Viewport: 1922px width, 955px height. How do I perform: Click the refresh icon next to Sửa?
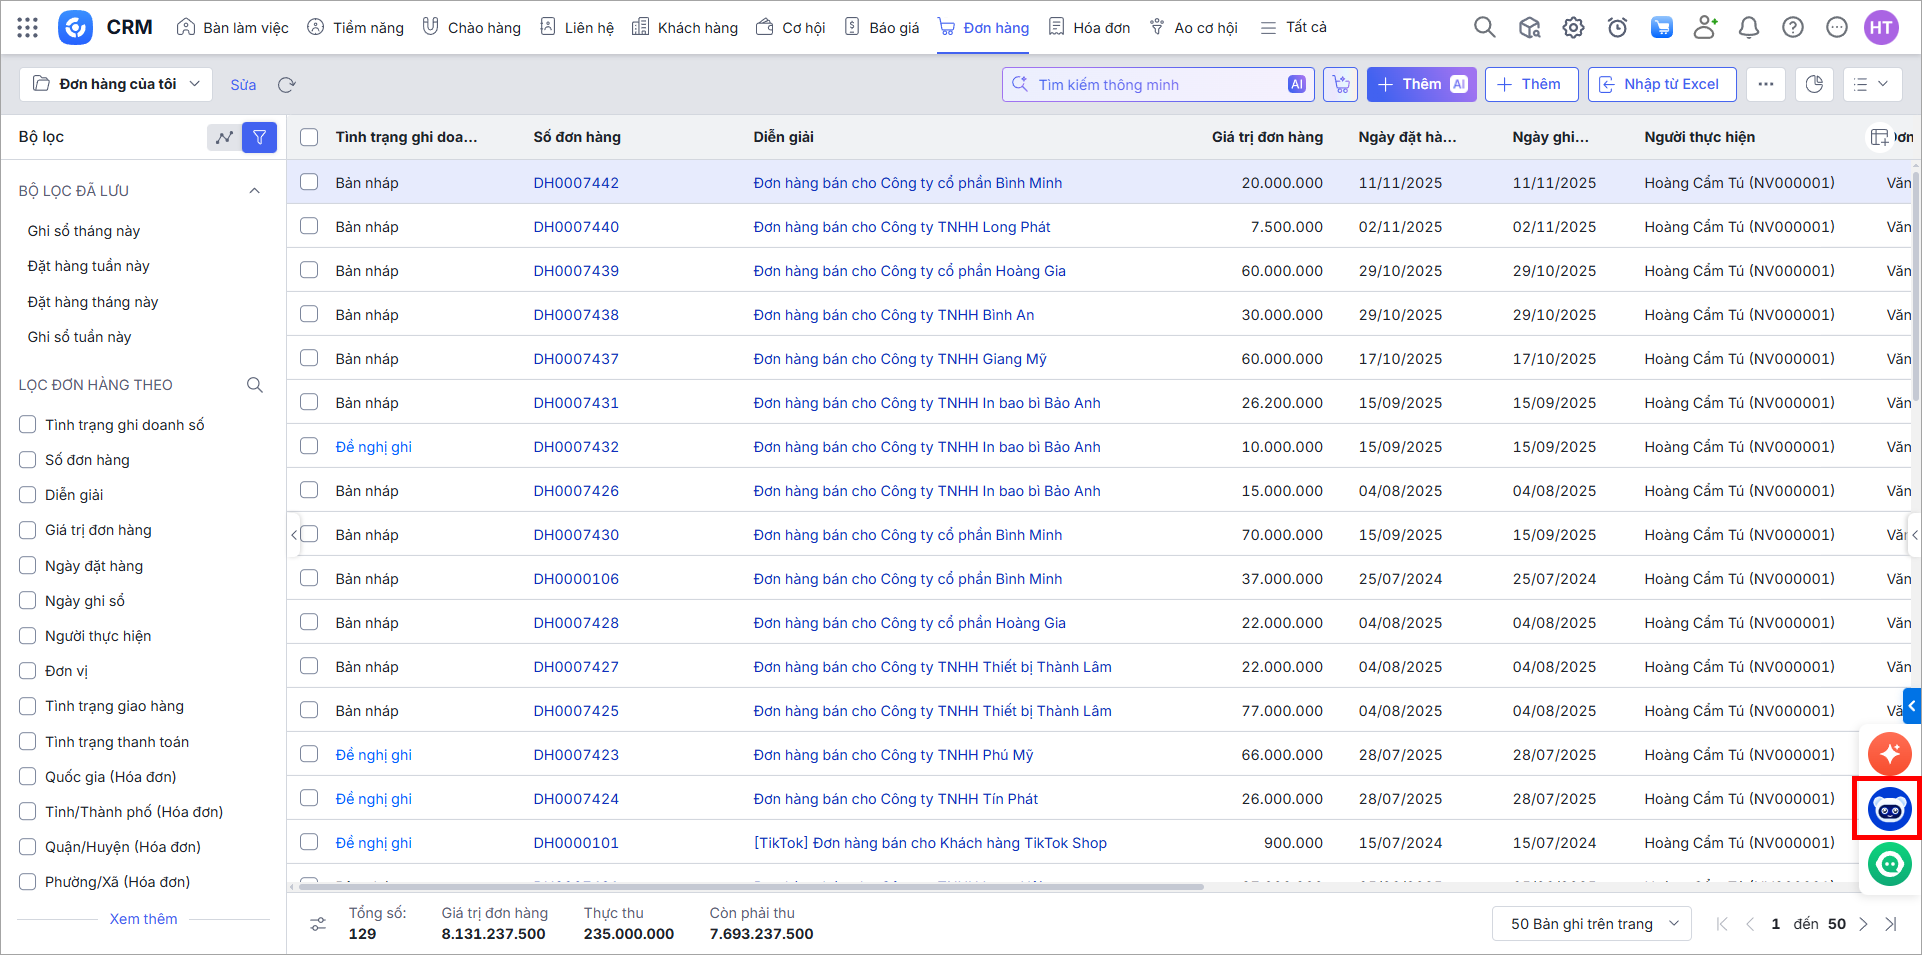tap(287, 85)
